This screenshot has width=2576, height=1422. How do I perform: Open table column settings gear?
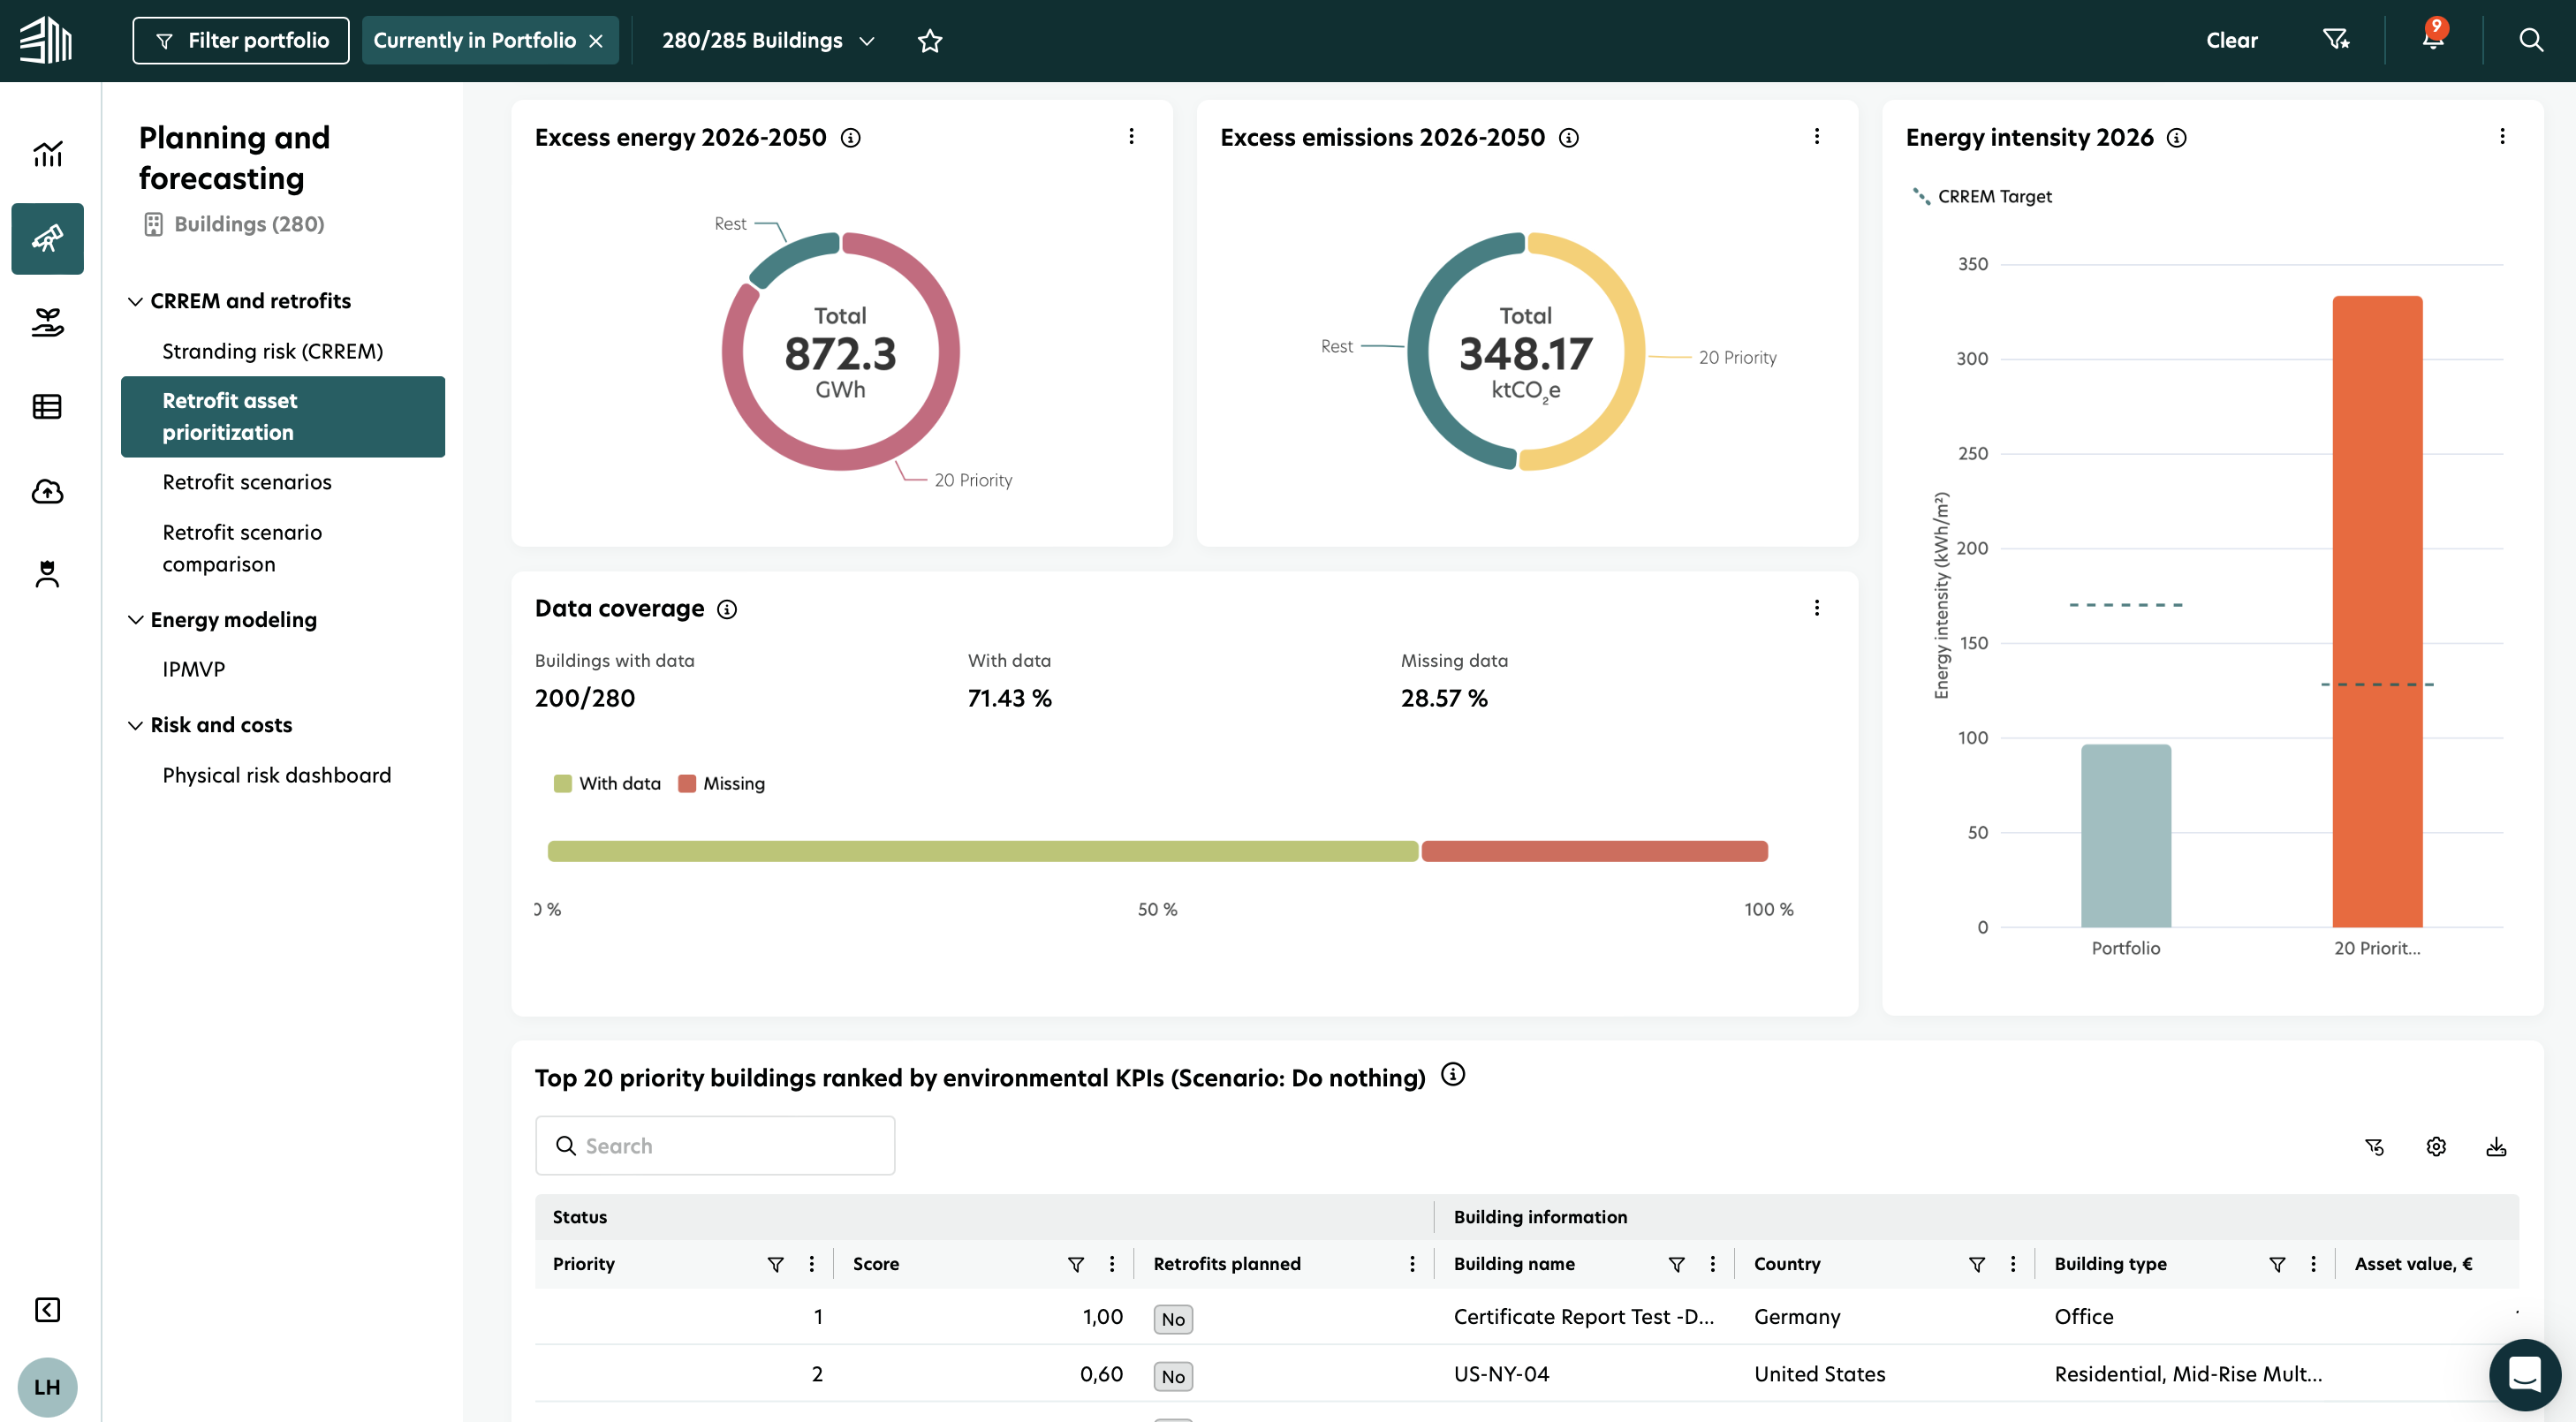[x=2436, y=1146]
